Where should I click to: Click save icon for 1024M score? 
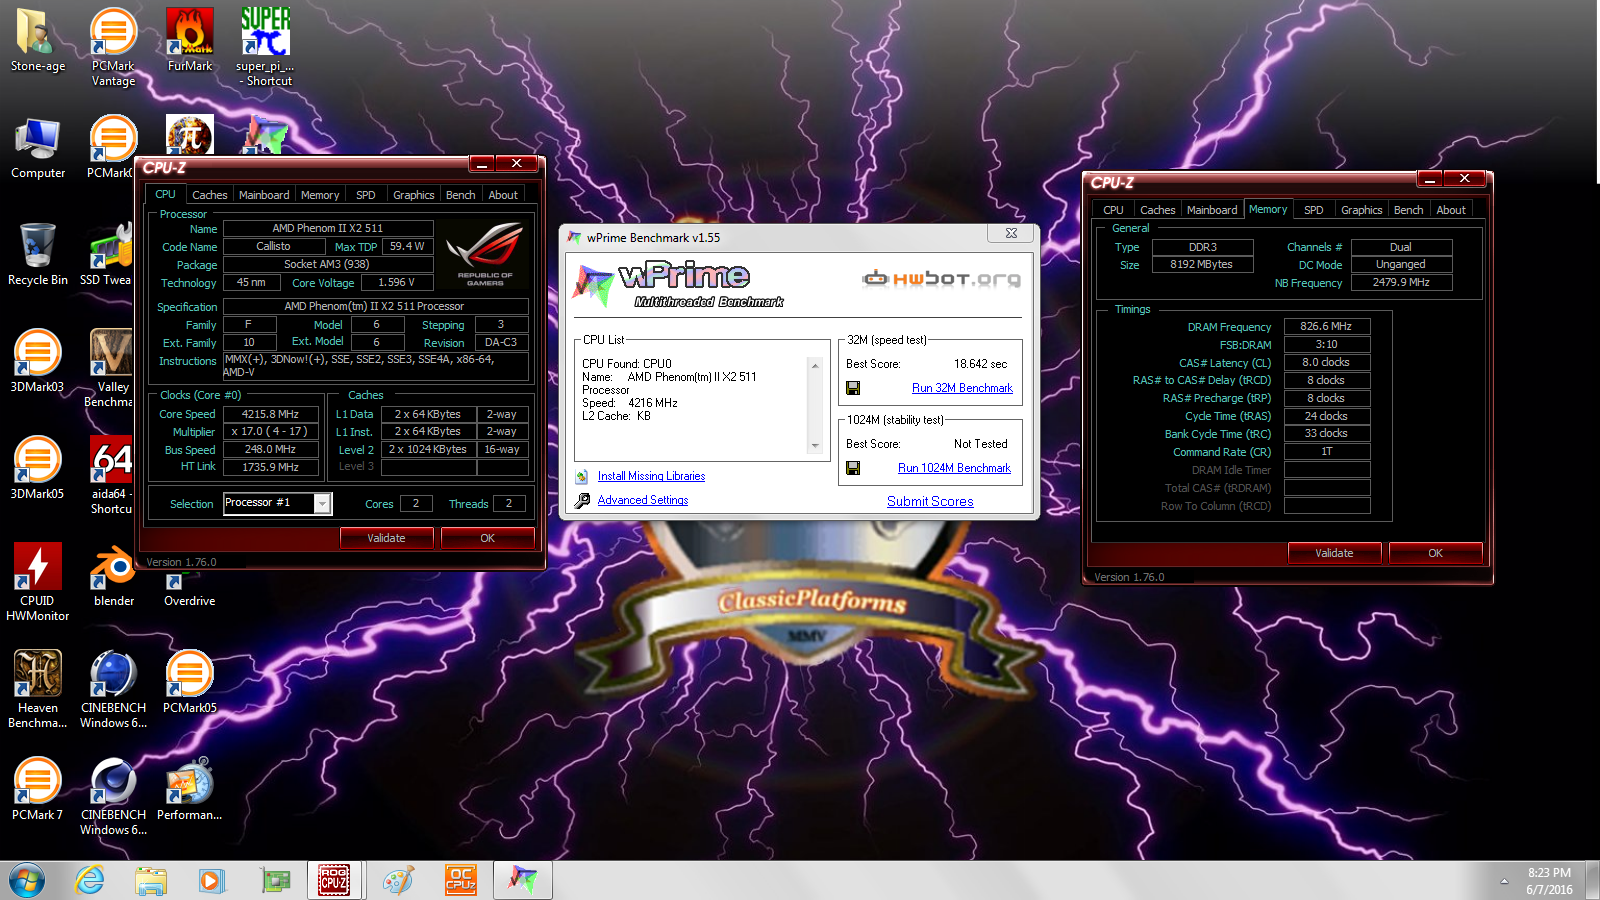click(853, 468)
